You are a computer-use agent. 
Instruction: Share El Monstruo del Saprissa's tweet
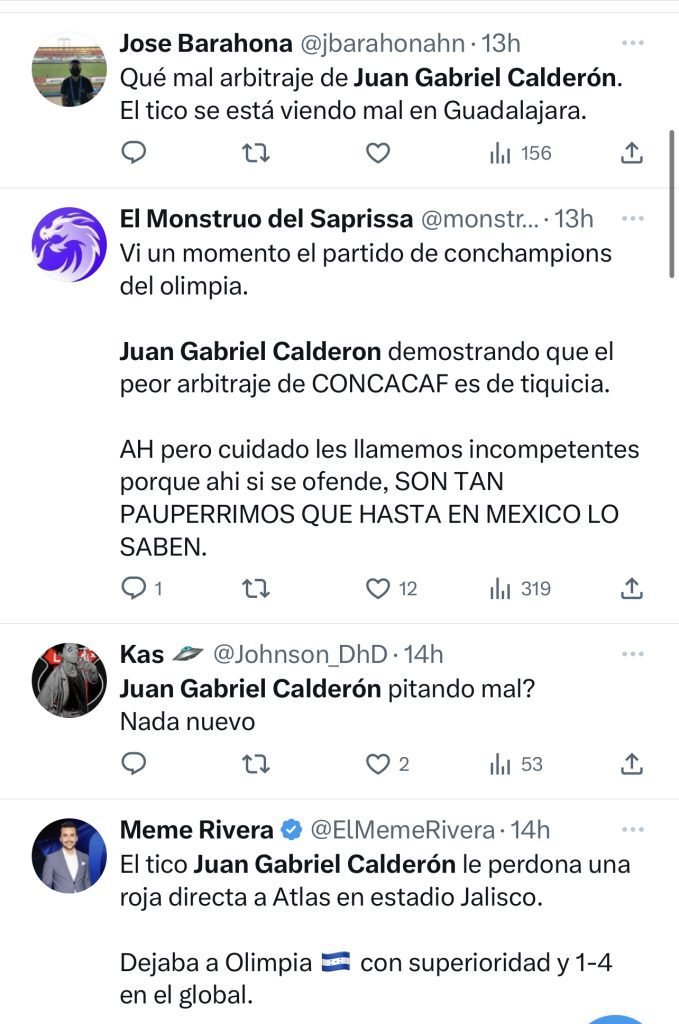coord(631,589)
